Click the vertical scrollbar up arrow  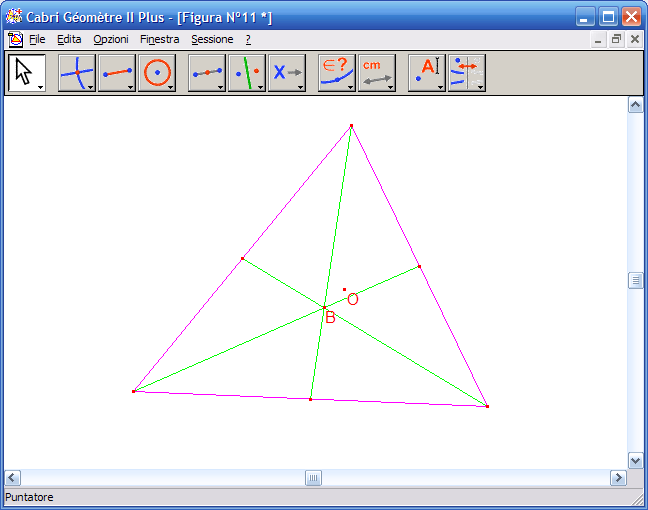tap(635, 105)
